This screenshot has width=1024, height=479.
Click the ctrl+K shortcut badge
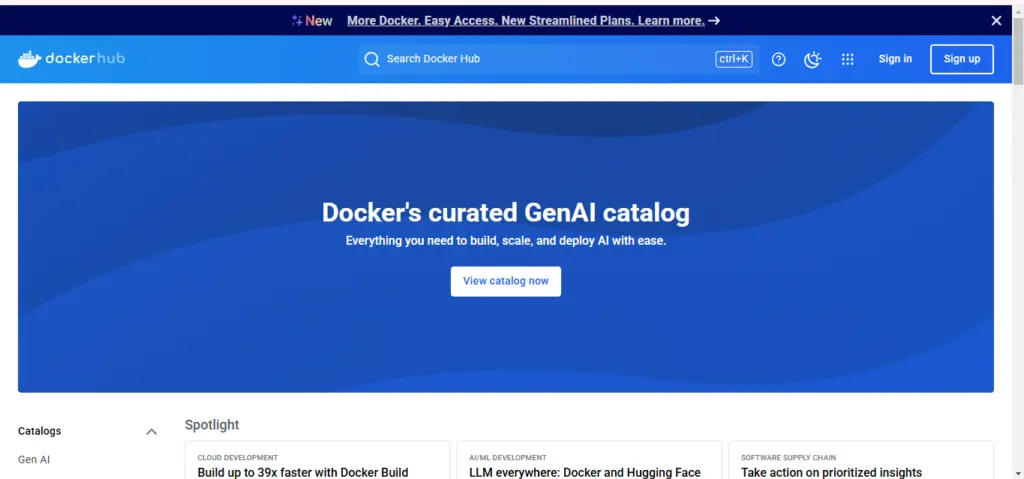(x=734, y=59)
